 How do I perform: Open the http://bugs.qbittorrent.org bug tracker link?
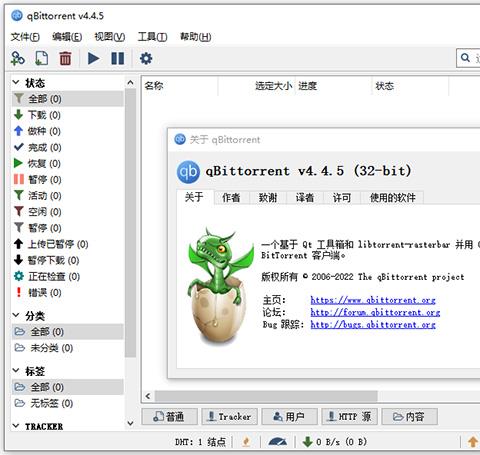tap(373, 325)
